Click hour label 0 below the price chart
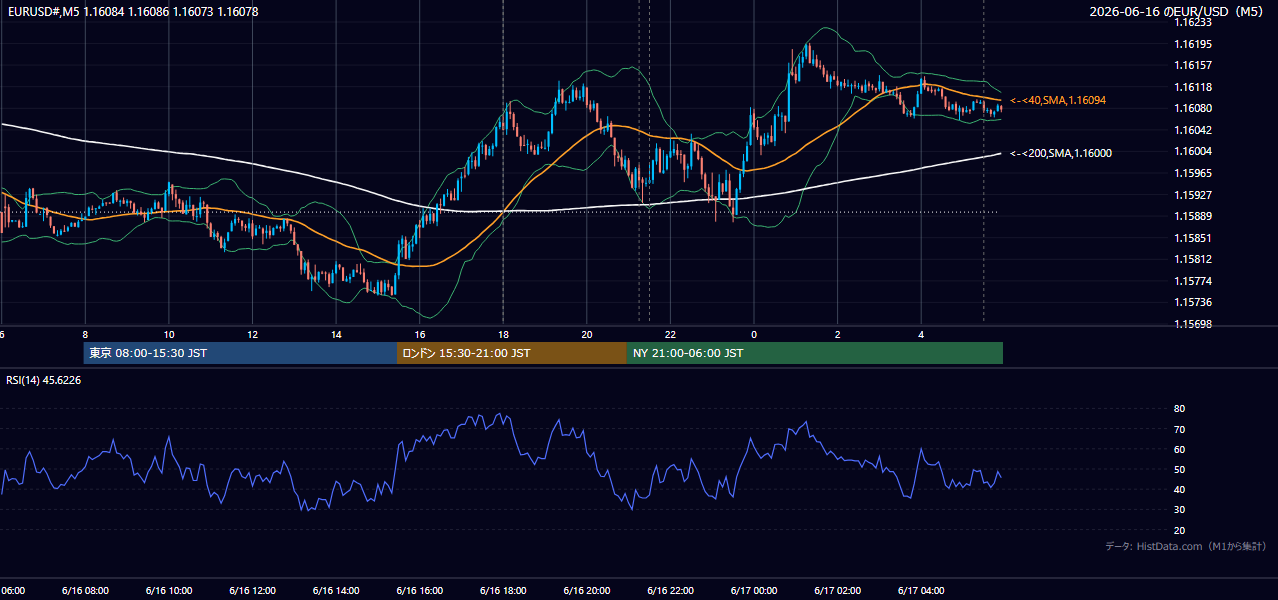This screenshot has width=1278, height=600. 754,334
